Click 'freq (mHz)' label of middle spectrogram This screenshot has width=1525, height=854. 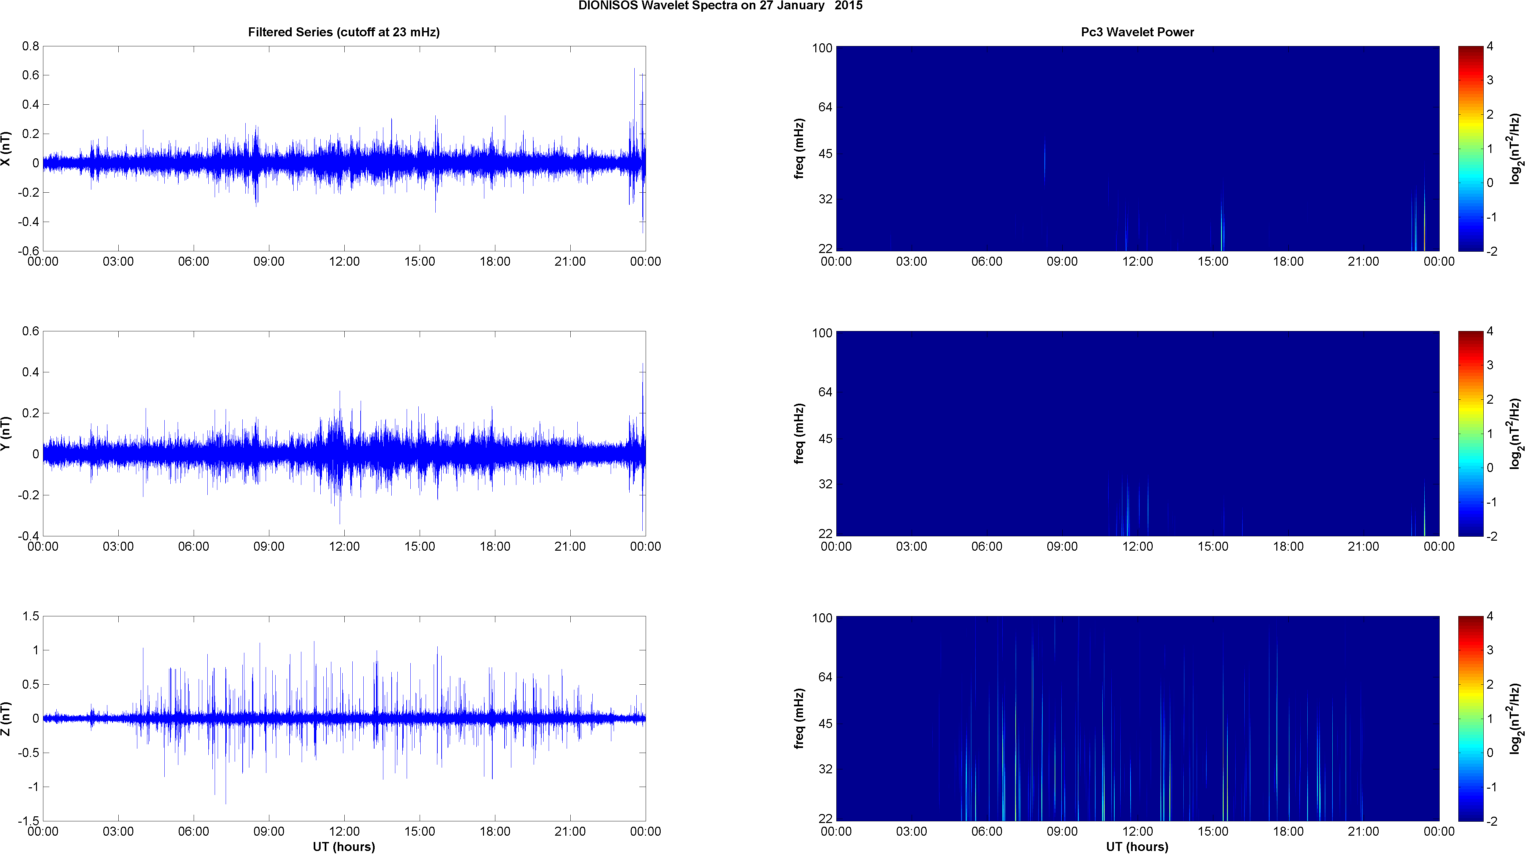pyautogui.click(x=800, y=434)
